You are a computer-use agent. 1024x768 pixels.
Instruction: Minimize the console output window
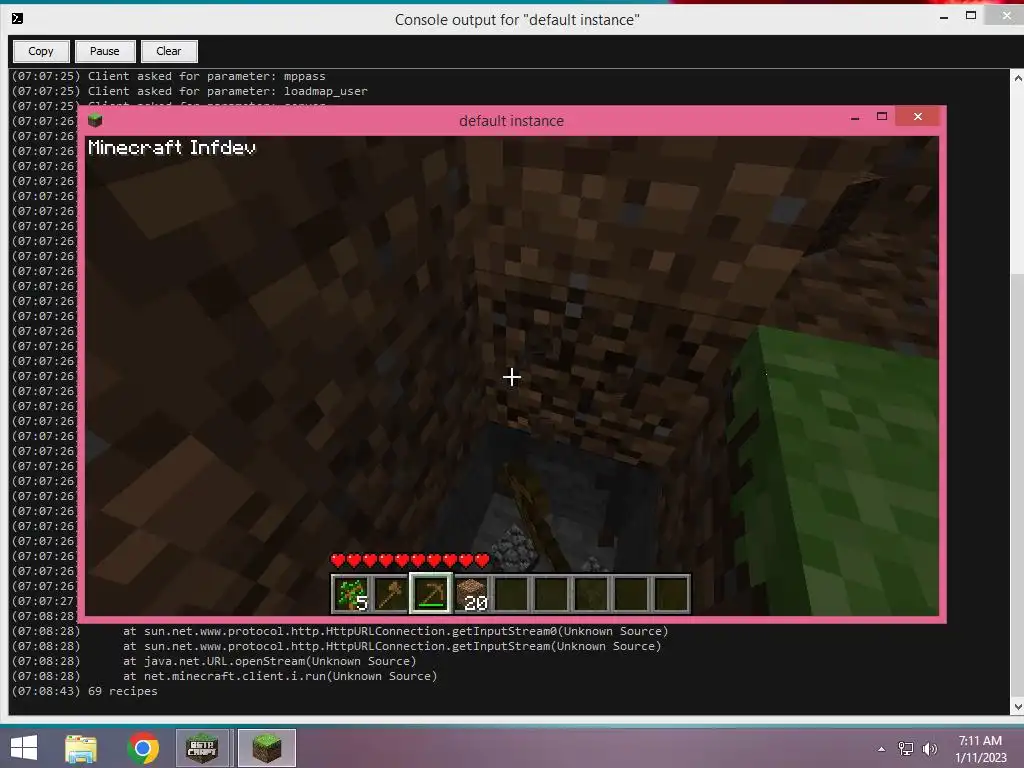coord(944,17)
